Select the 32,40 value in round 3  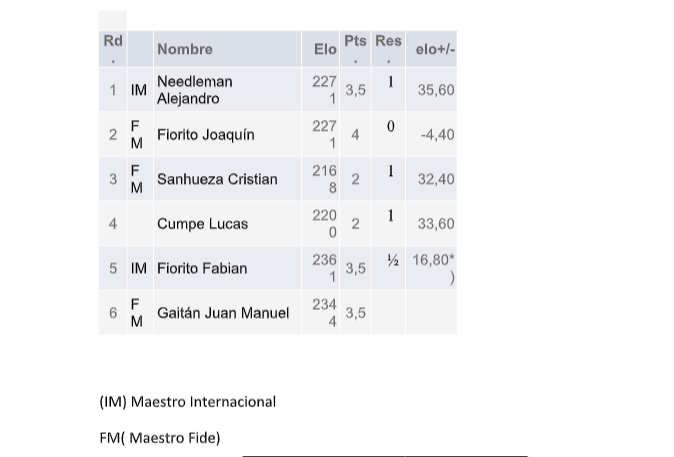click(x=436, y=179)
